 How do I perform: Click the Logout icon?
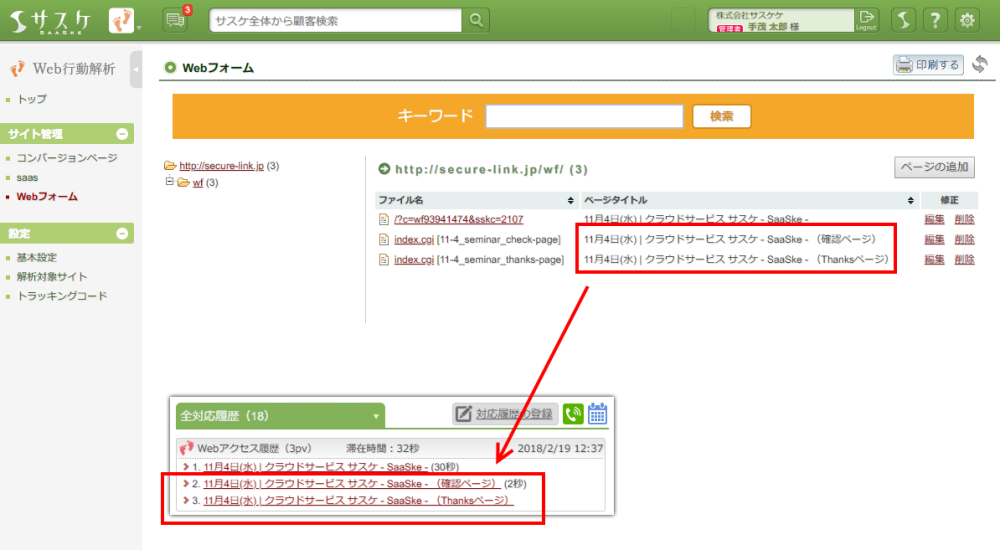click(866, 20)
